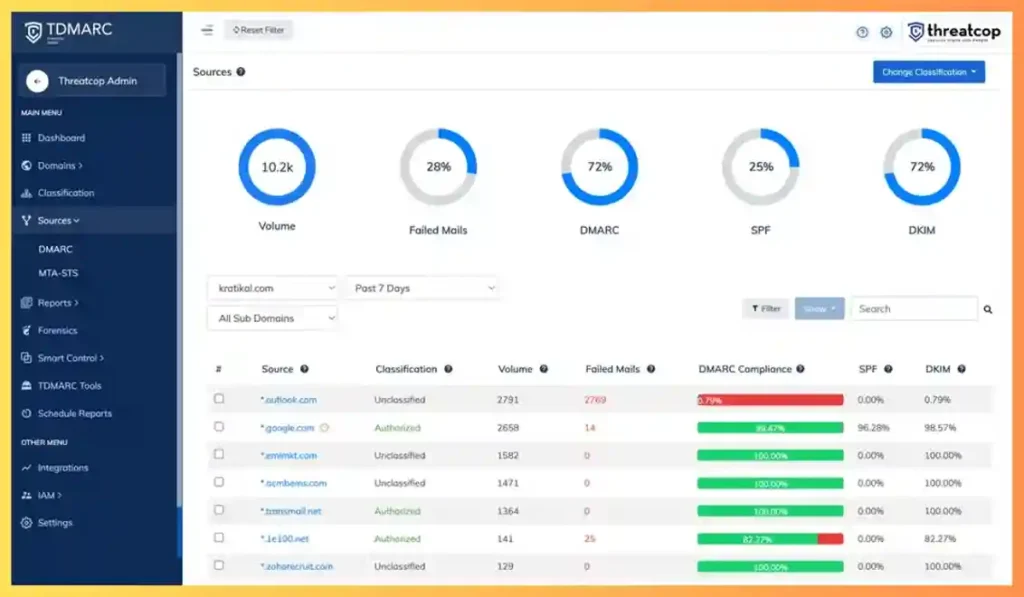Open the zohorecruit.com source link

(x=296, y=567)
